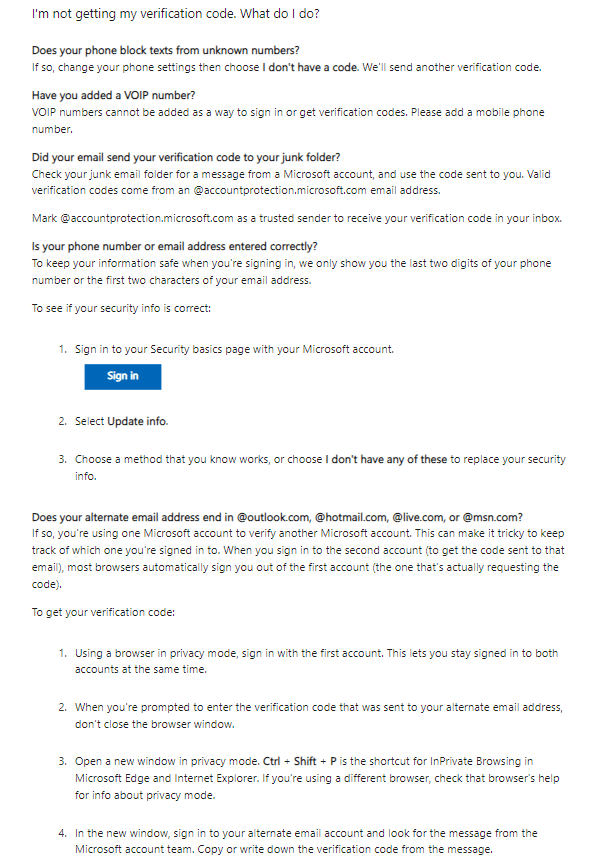The image size is (594, 862).
Task: Click step "Using a browser in privacy mode"
Action: tap(317, 661)
